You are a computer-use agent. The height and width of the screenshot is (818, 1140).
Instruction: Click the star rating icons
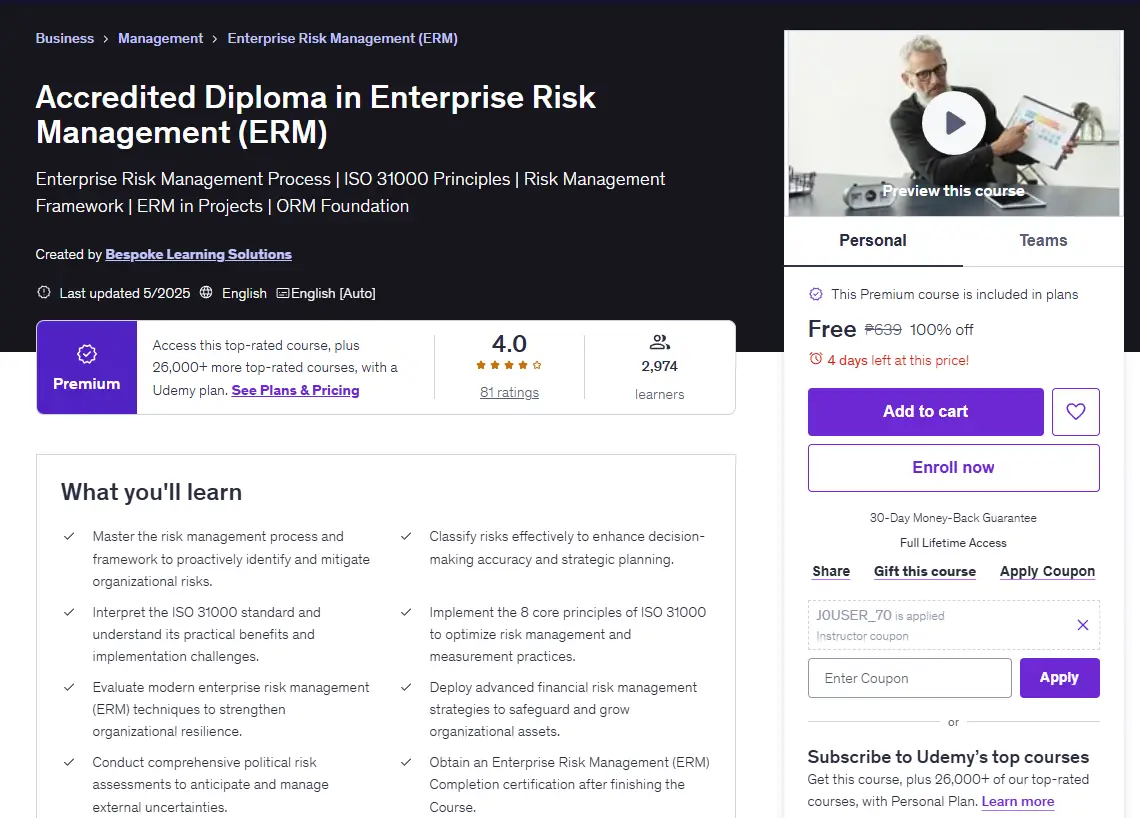click(509, 365)
